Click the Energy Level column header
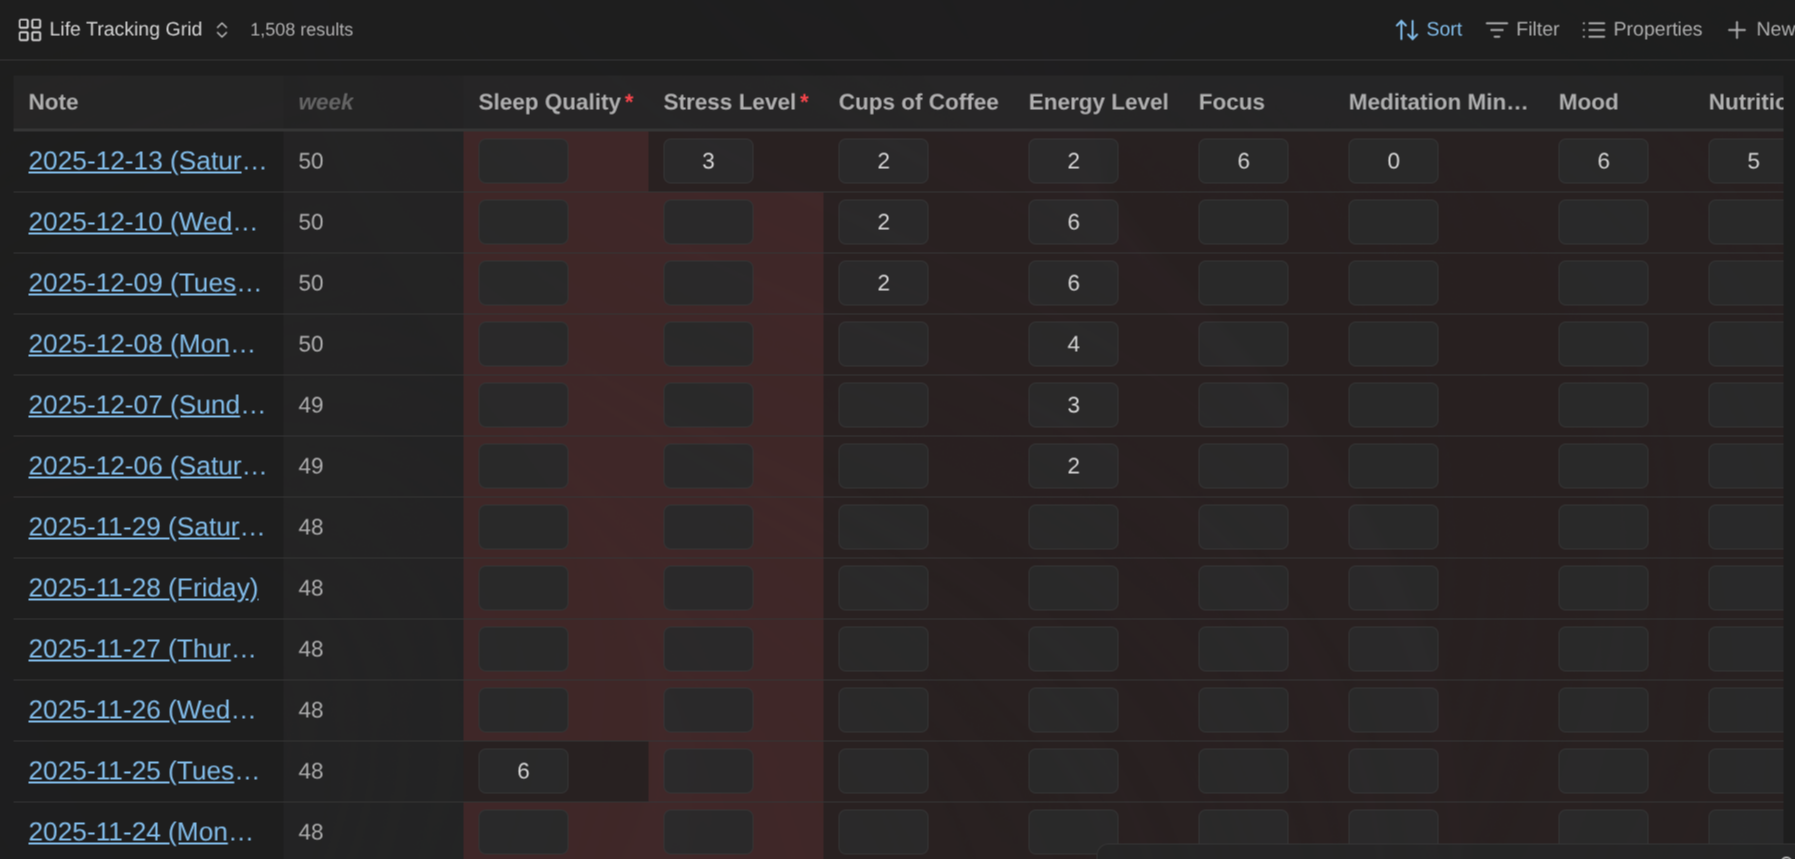The image size is (1795, 859). [x=1098, y=102]
